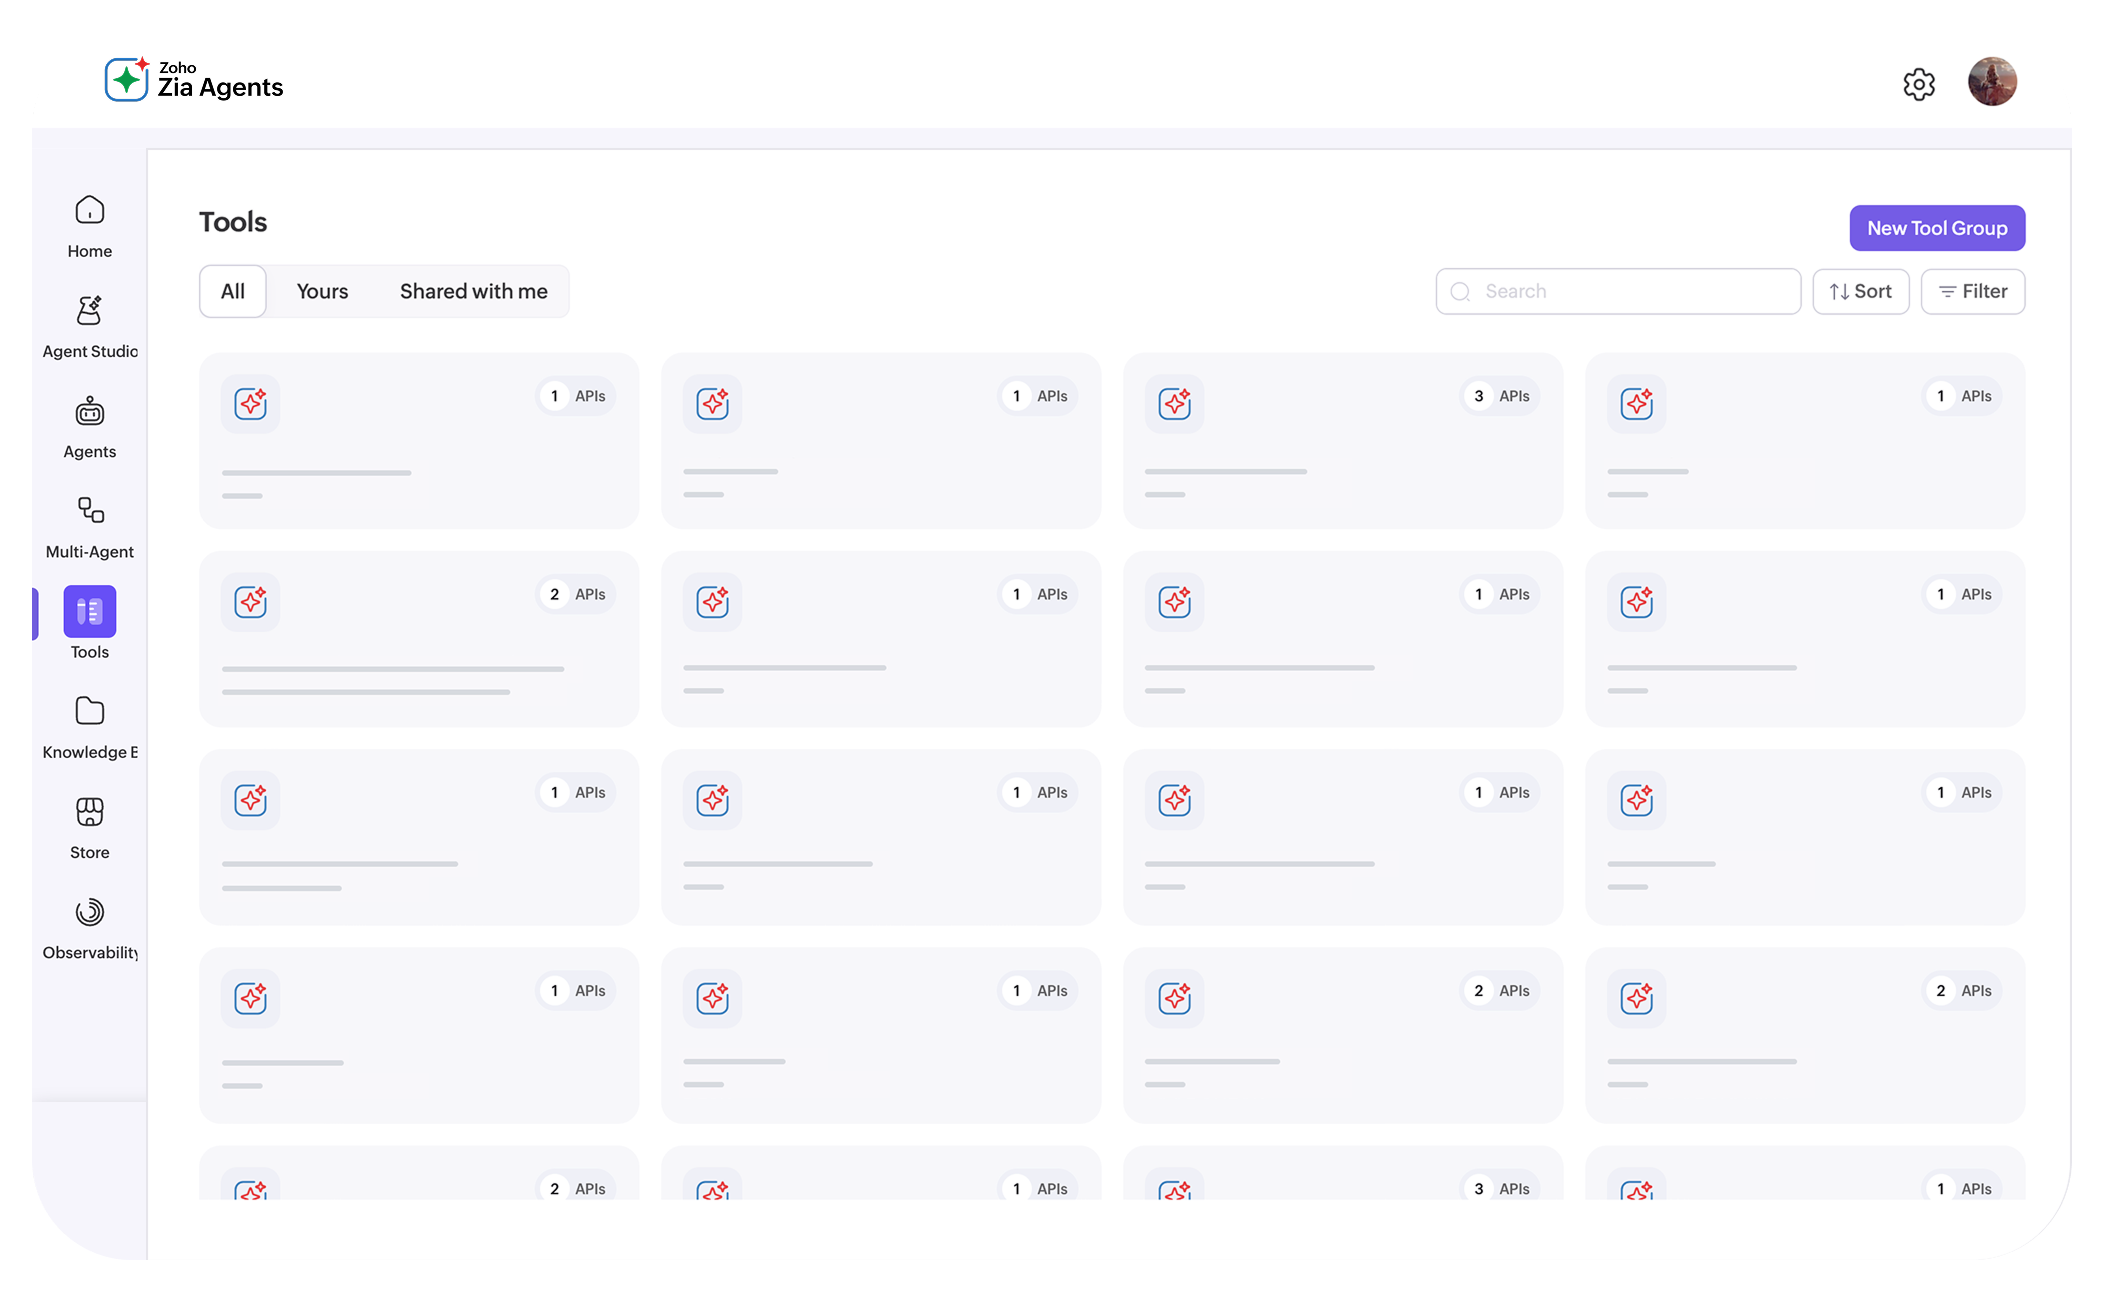Keep the All filter tab active
Image resolution: width=2102 pixels, height=1290 pixels.
(x=232, y=291)
